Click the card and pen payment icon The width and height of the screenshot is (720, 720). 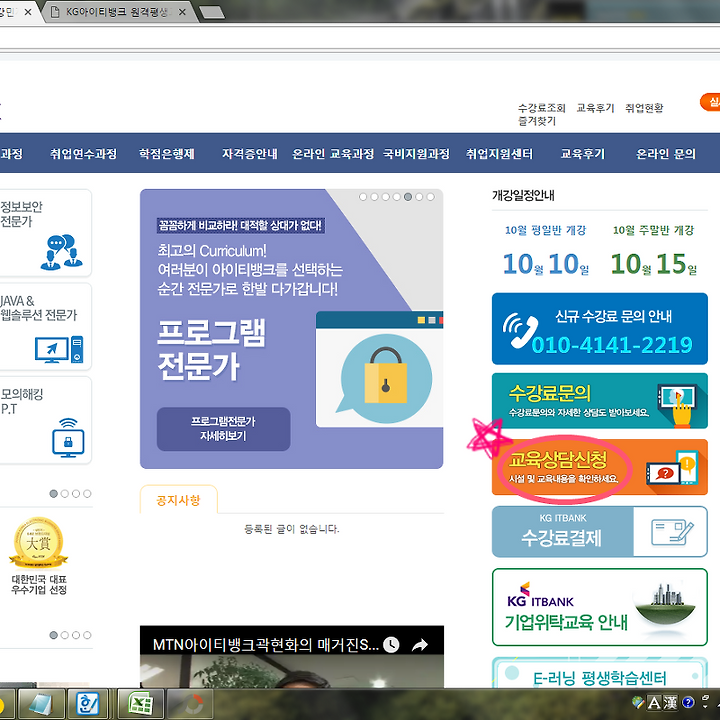click(672, 532)
